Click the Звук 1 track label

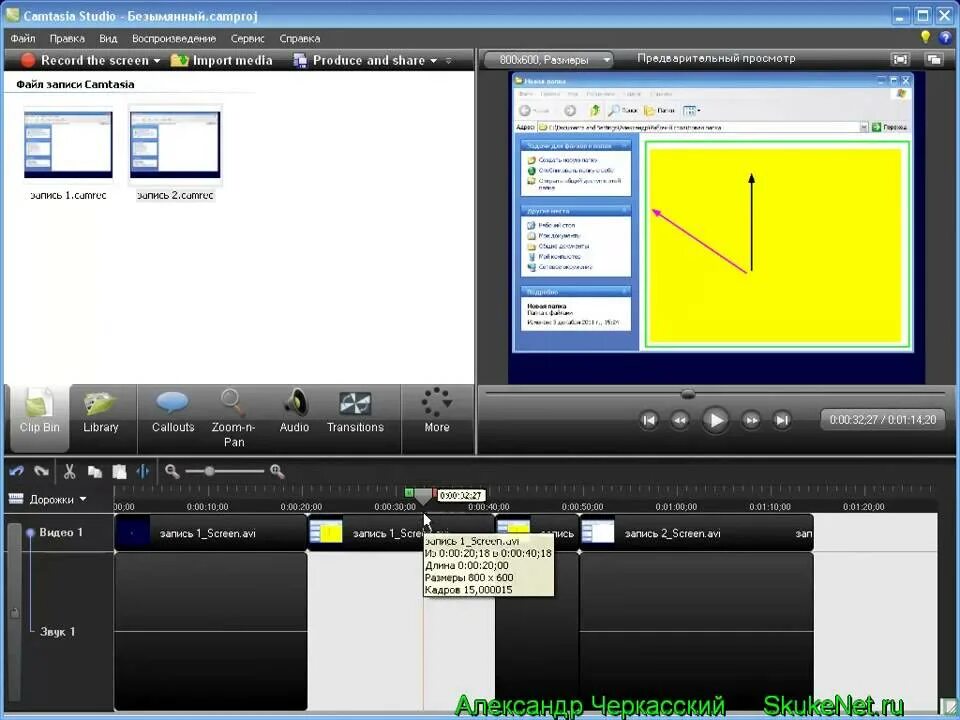[x=57, y=631]
